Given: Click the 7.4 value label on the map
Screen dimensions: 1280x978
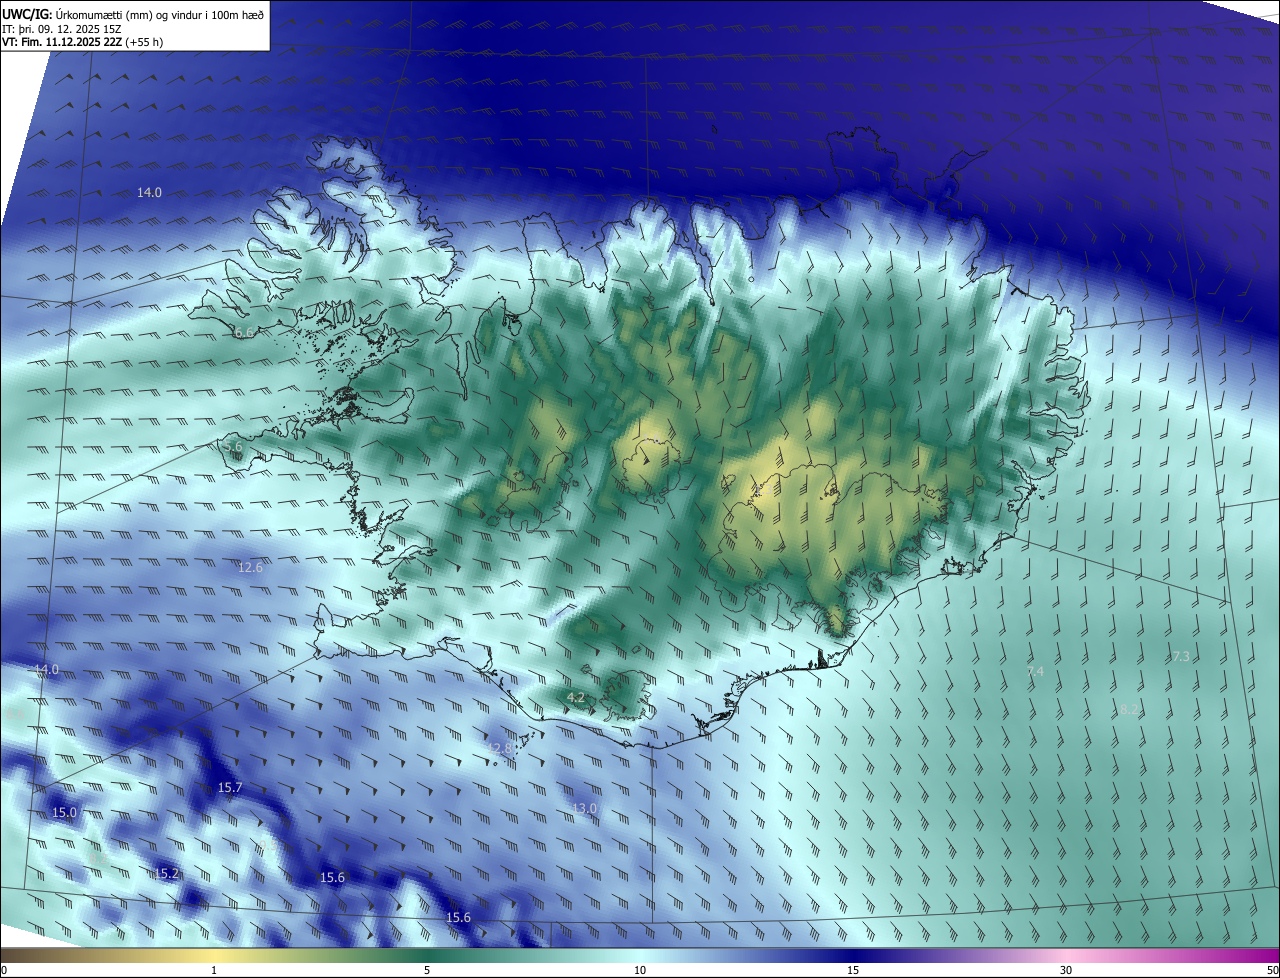Looking at the screenshot, I should coord(1035,672).
